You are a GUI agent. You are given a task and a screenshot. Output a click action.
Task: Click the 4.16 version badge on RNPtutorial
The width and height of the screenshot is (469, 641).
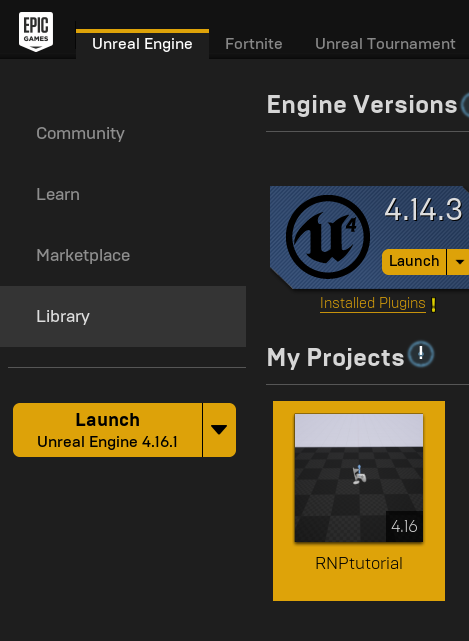coord(404,526)
